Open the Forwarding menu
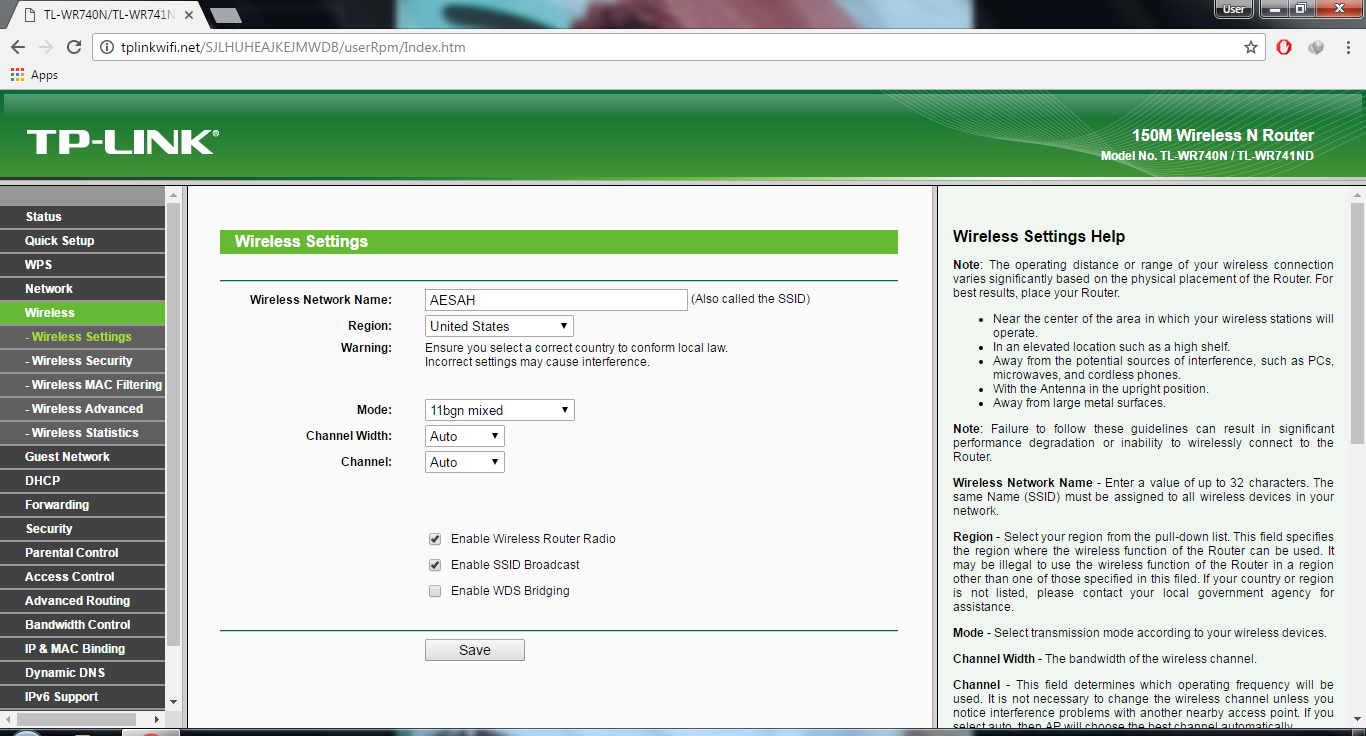The height and width of the screenshot is (736, 1366). tap(82, 505)
